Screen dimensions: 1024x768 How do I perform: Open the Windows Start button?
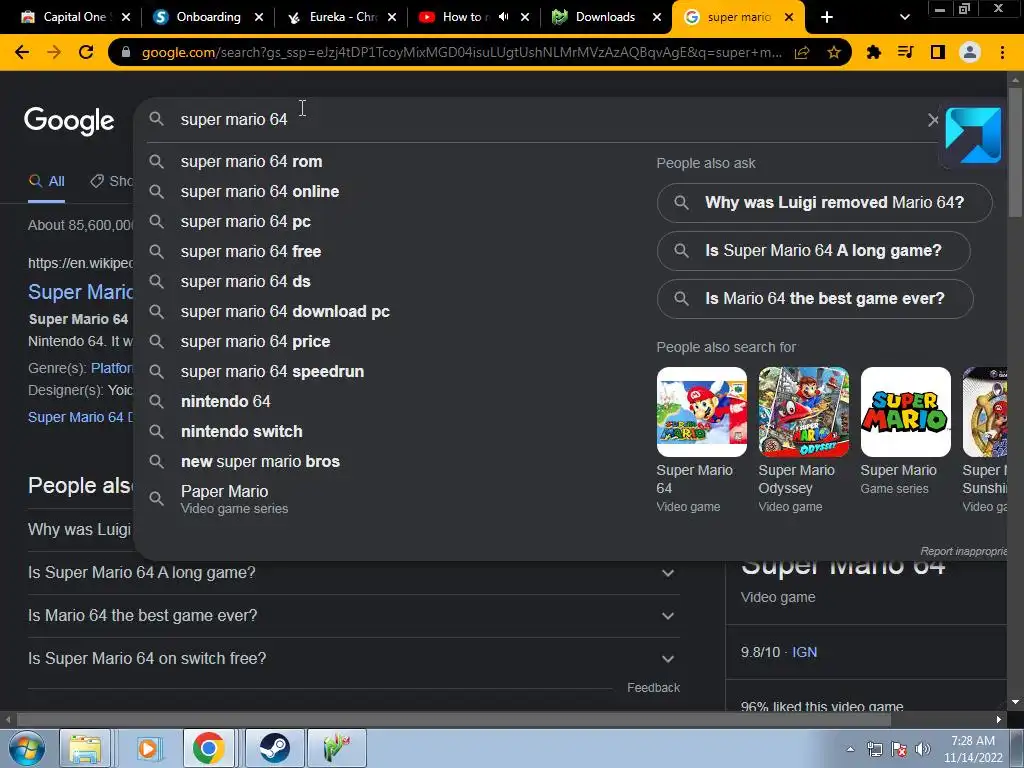[27, 748]
